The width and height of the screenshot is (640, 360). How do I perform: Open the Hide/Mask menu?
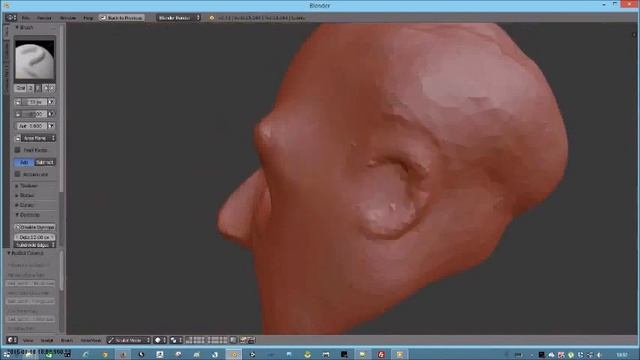[90, 340]
